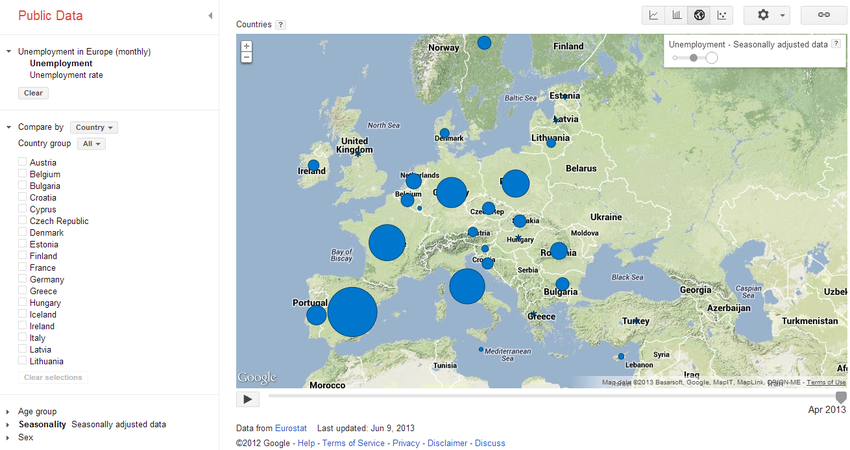
Task: Switch to bubble scatter chart view
Action: 723,15
